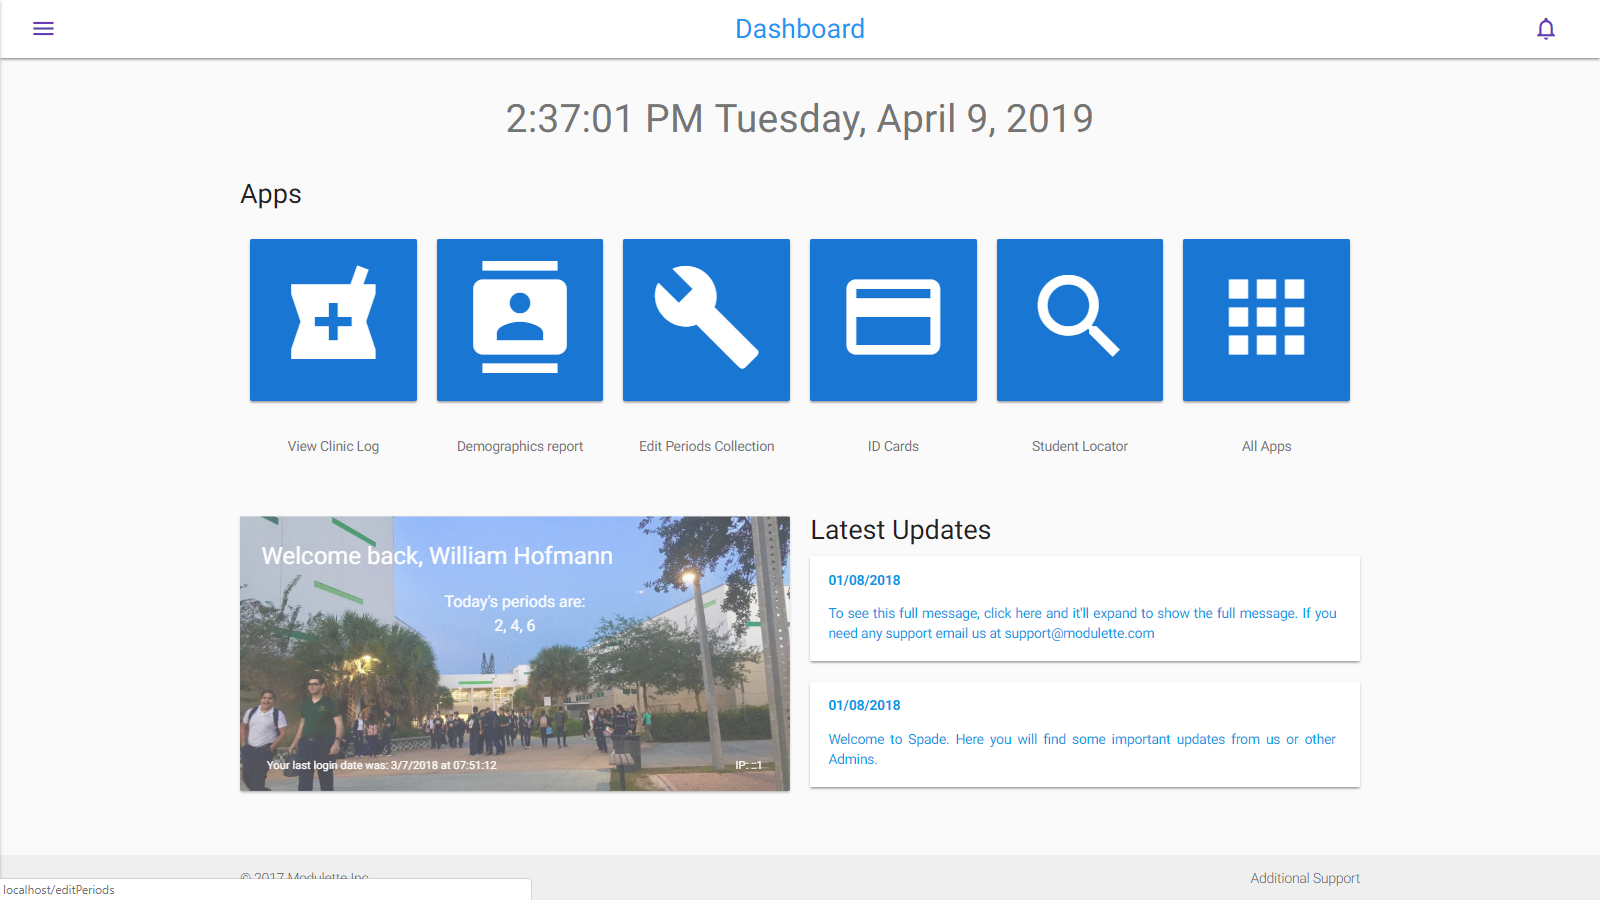Click the Demographics report label
The height and width of the screenshot is (900, 1600).
click(520, 446)
